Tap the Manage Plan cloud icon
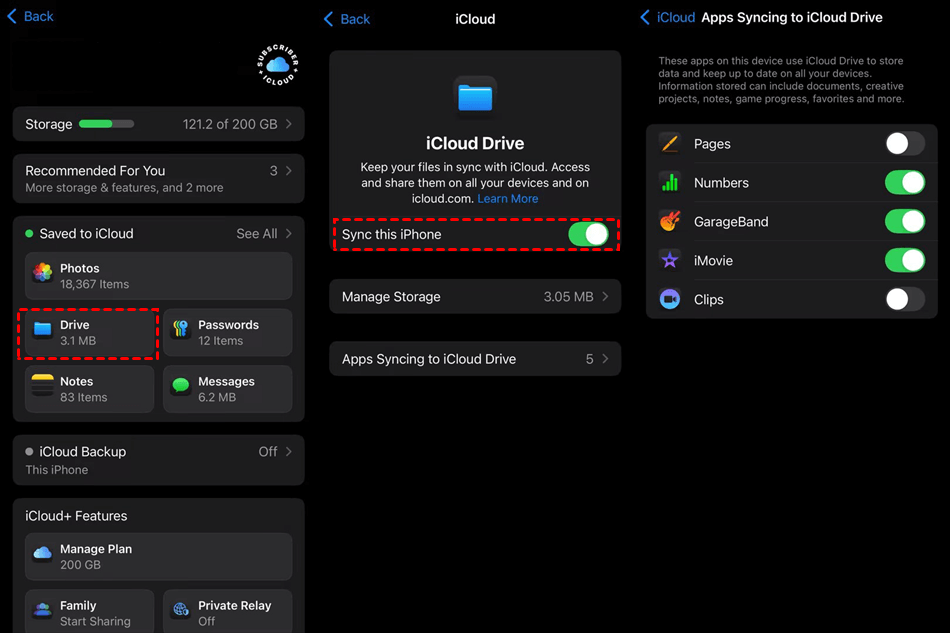950x633 pixels. pos(42,553)
